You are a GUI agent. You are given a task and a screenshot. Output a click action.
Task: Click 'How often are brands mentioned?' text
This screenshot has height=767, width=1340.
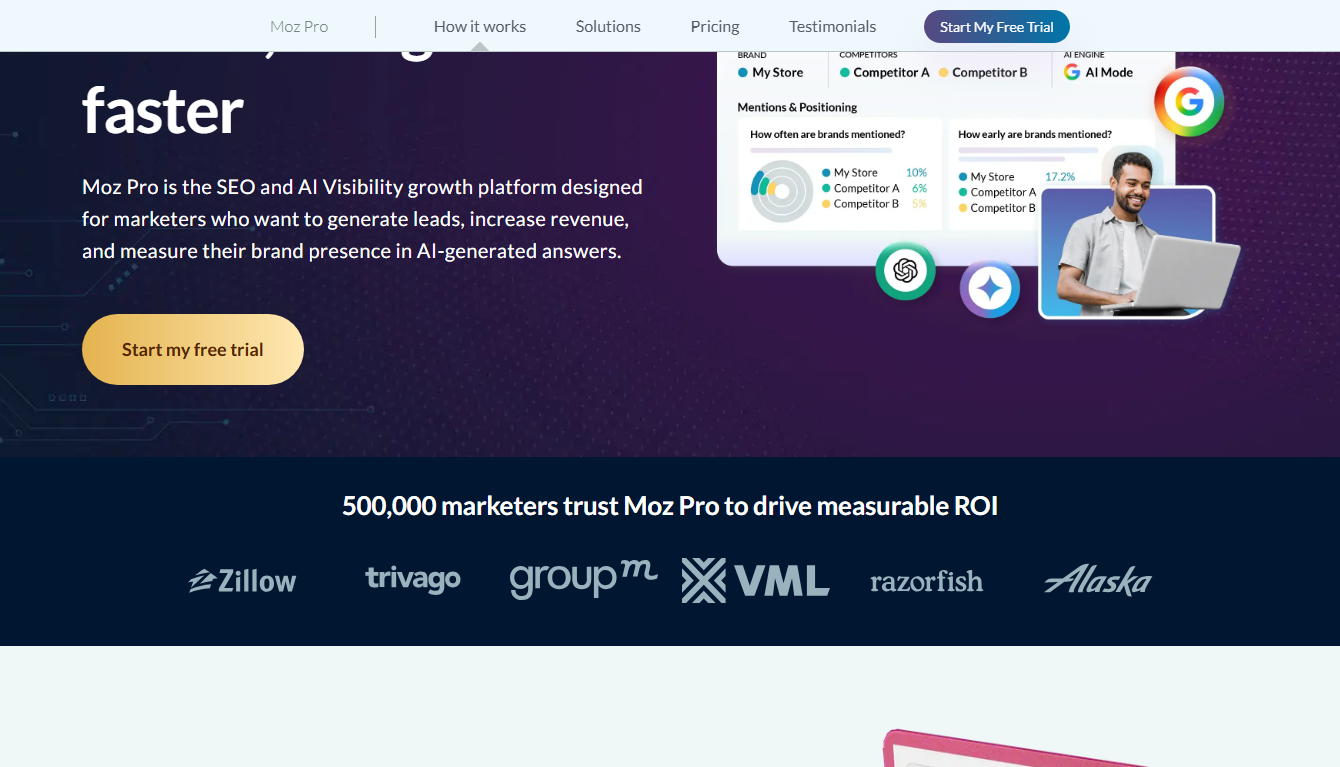[x=827, y=134]
